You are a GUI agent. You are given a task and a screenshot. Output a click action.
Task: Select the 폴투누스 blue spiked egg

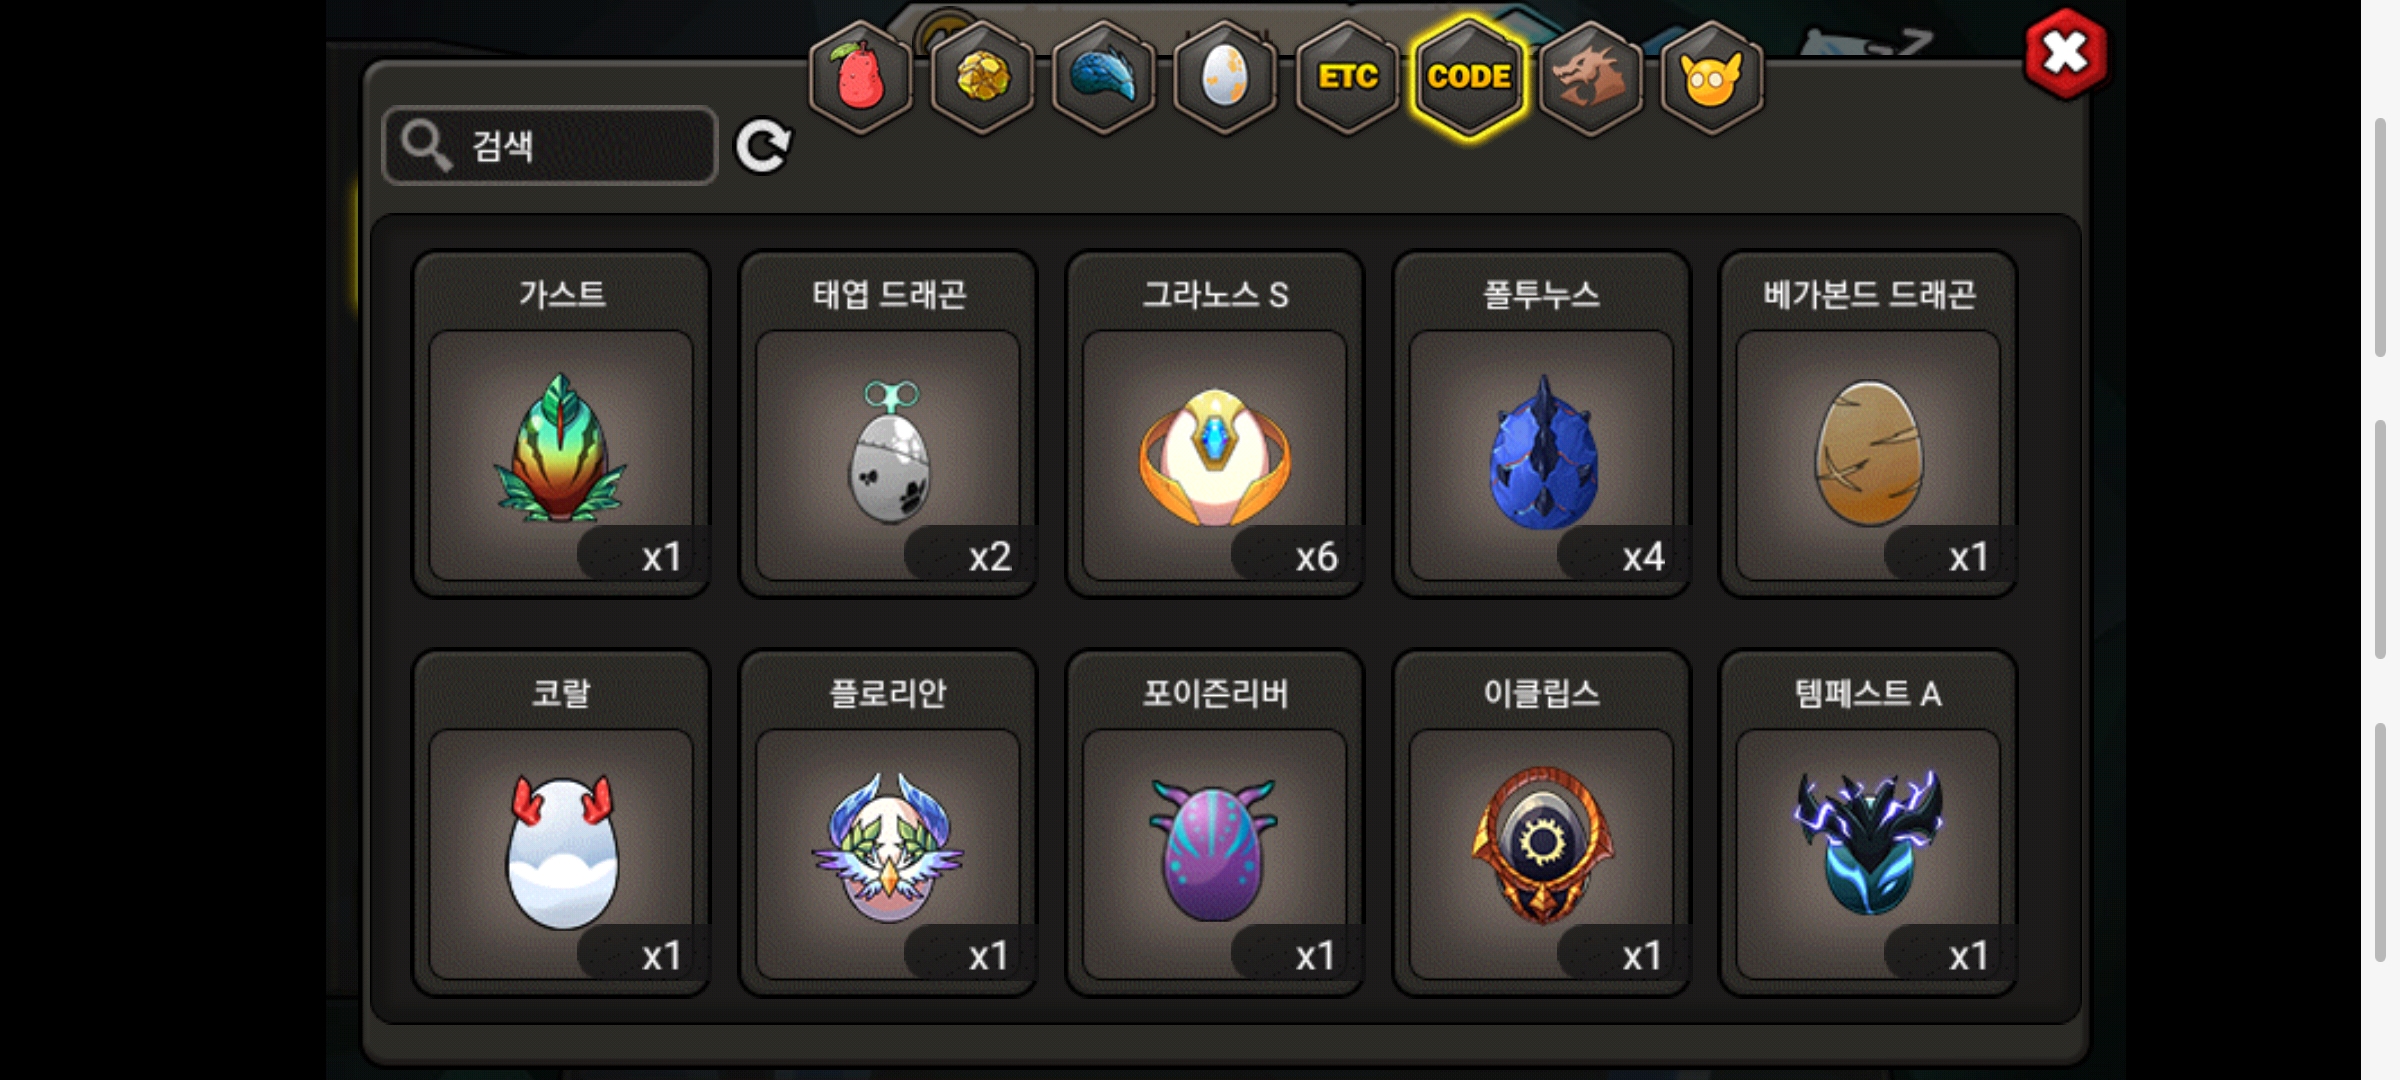[x=1541, y=424]
